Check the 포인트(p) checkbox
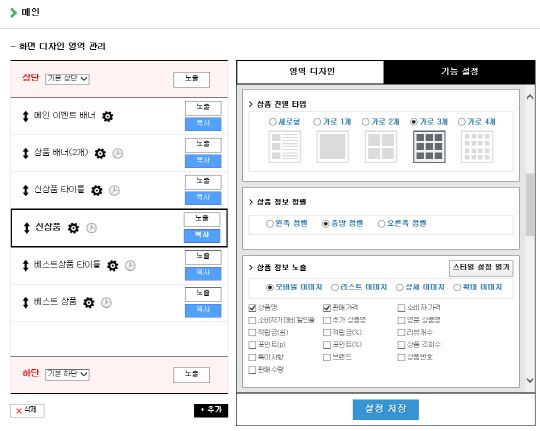This screenshot has height=431, width=540. [252, 345]
